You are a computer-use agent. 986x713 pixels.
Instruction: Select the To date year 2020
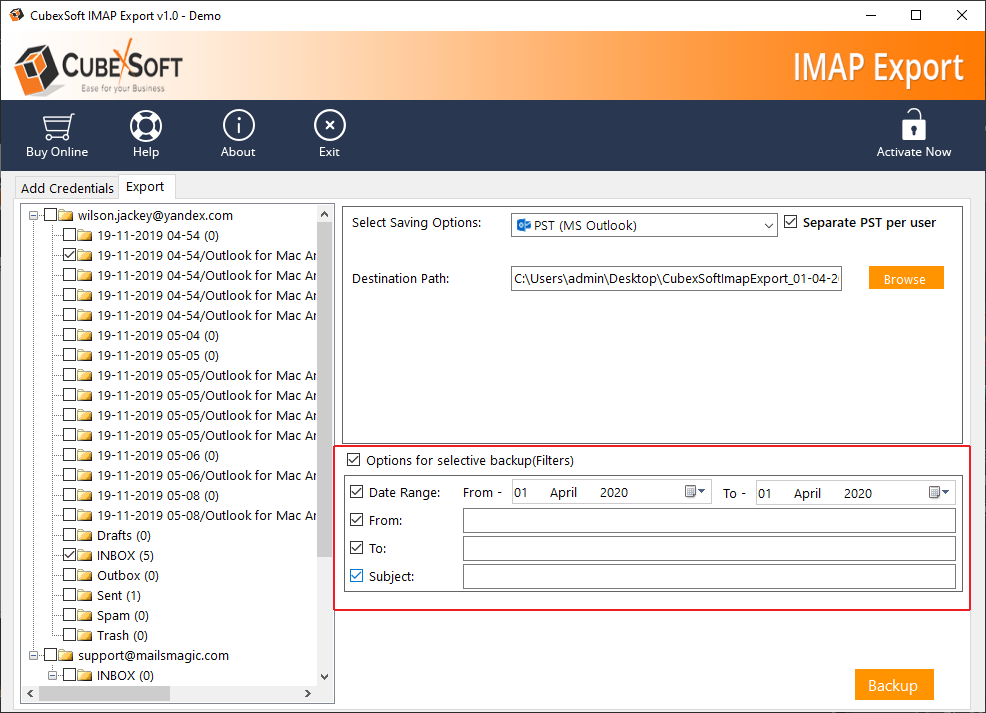(x=858, y=493)
